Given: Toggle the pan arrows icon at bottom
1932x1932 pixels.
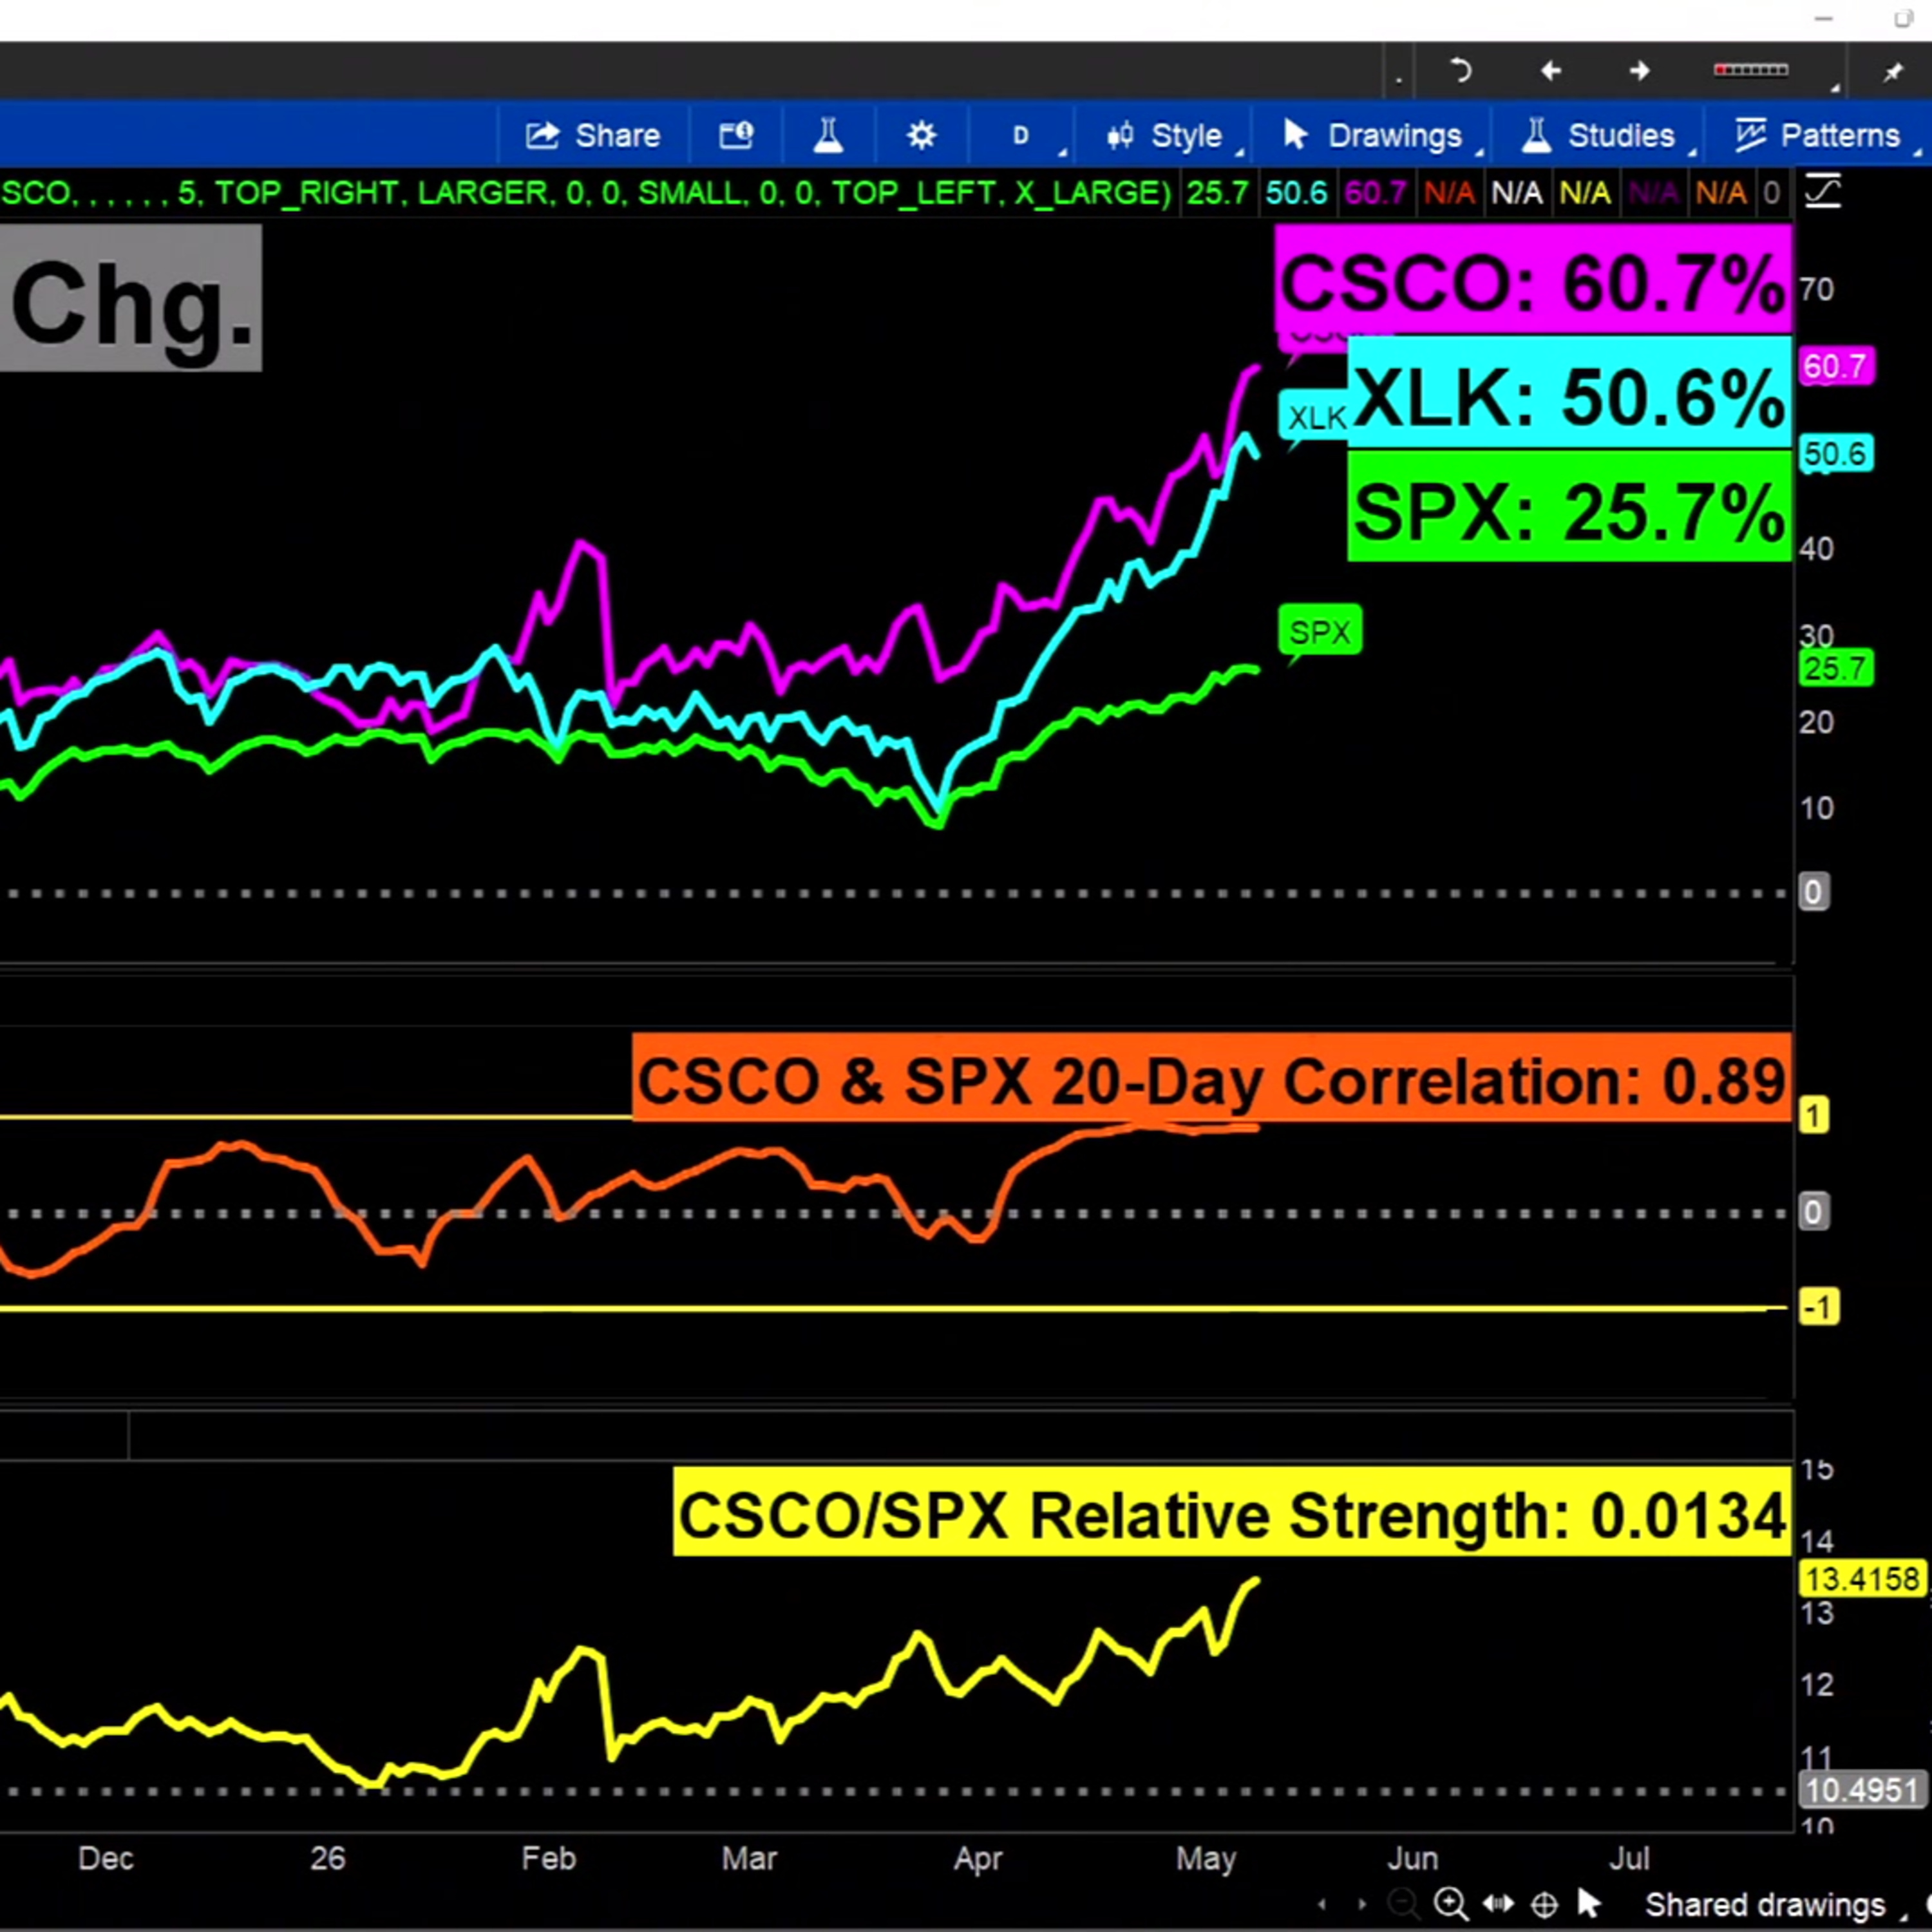Looking at the screenshot, I should pyautogui.click(x=1498, y=1904).
